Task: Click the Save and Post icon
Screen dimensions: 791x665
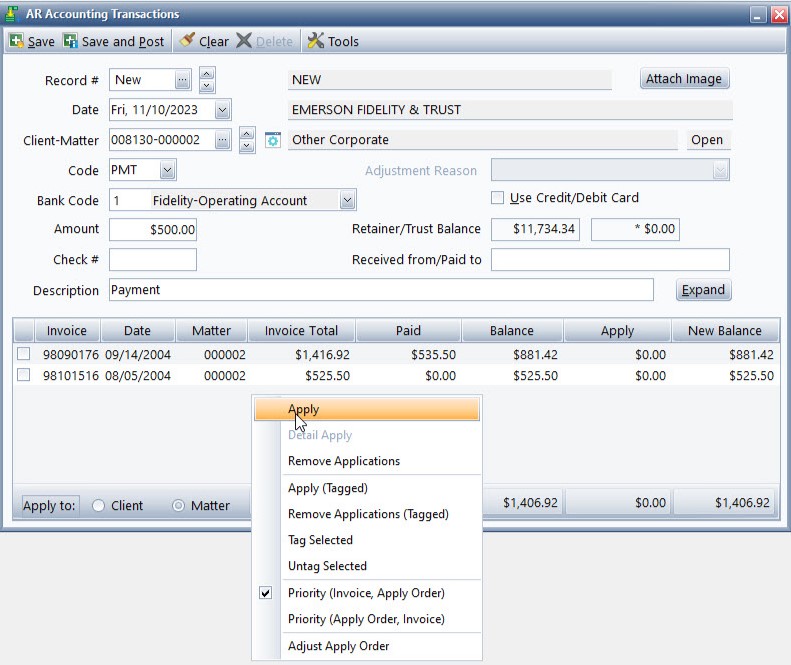Action: tap(70, 41)
